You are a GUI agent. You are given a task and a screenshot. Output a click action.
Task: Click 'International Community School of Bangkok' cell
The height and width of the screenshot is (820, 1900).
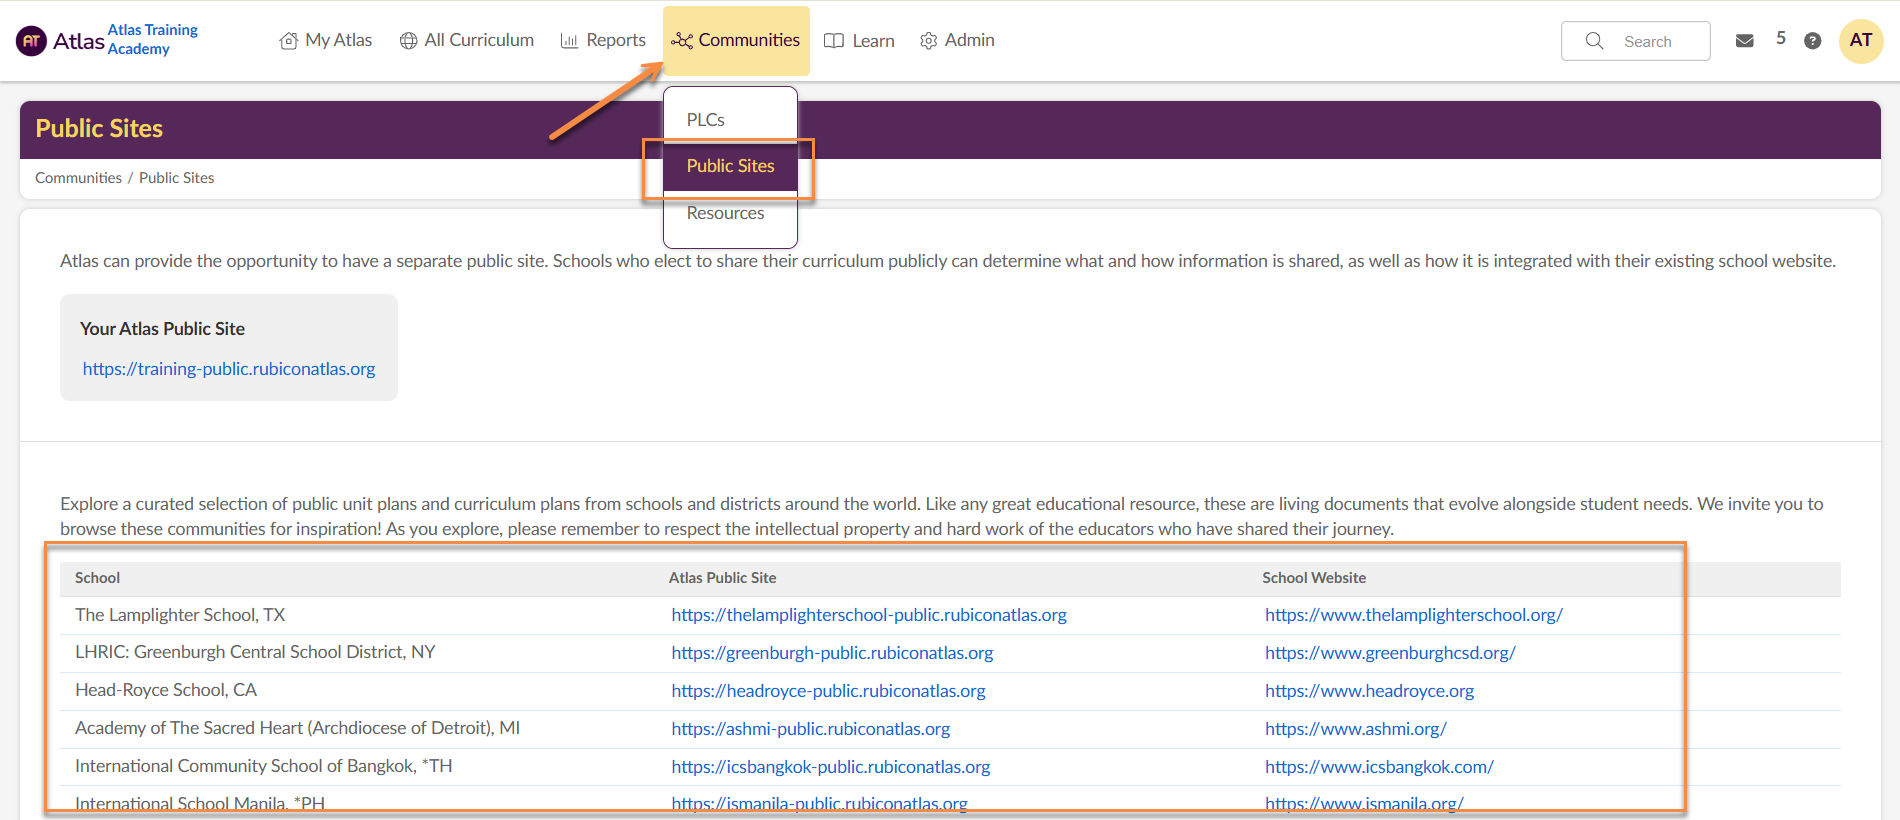pyautogui.click(x=263, y=766)
